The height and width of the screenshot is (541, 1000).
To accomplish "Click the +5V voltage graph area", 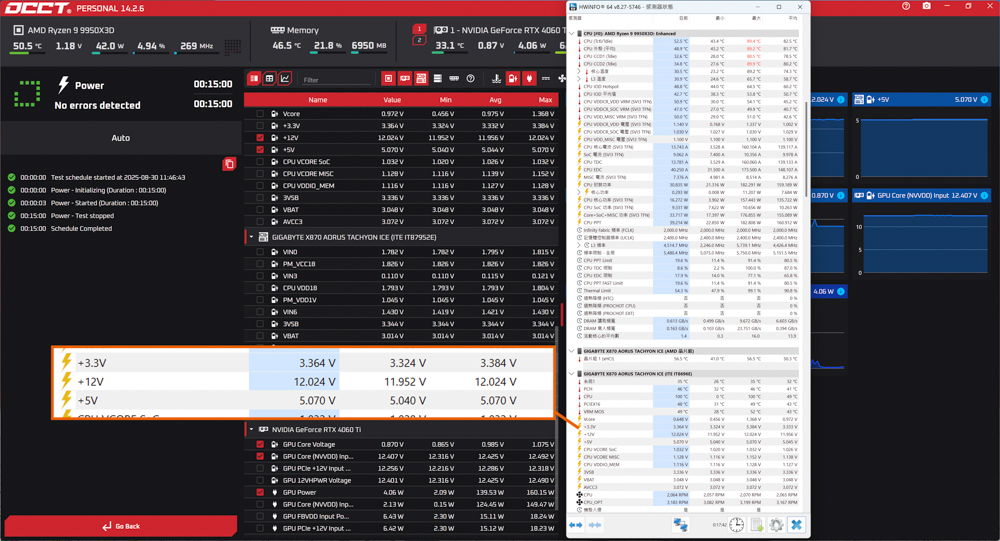I will coord(925,147).
